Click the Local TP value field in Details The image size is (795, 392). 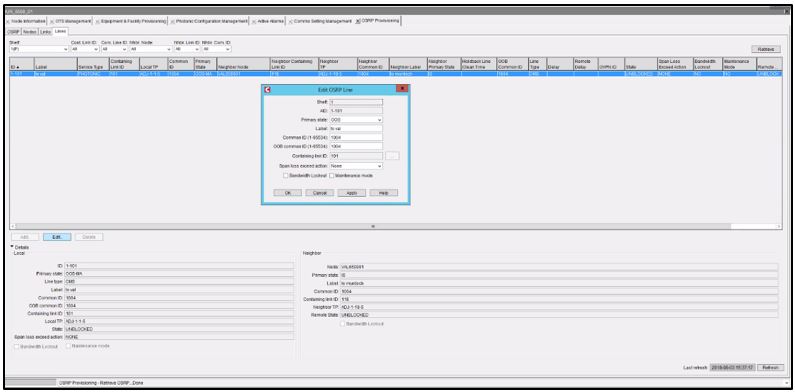(x=179, y=321)
